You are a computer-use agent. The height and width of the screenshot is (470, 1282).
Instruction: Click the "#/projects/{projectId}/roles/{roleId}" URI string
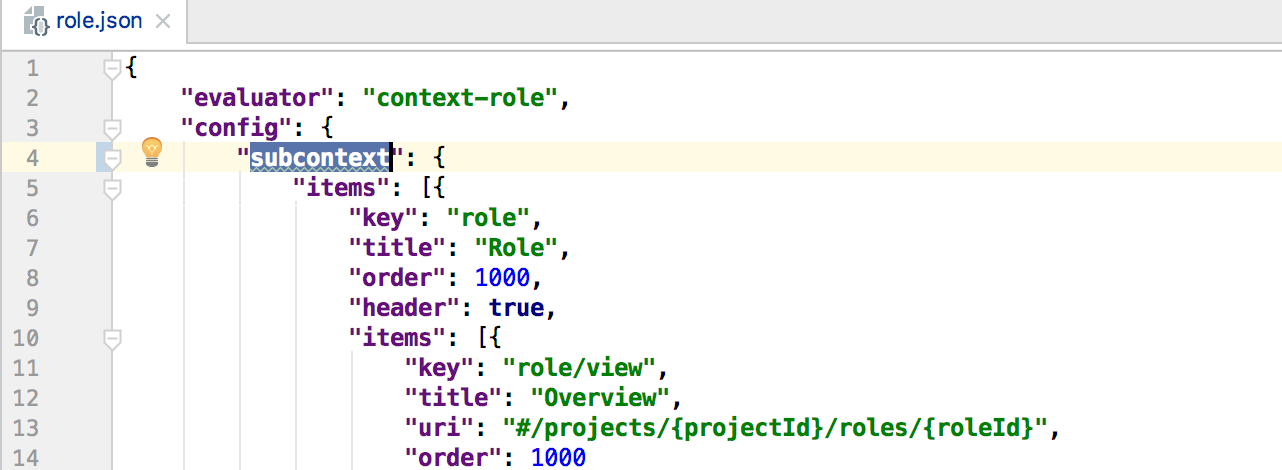(773, 427)
